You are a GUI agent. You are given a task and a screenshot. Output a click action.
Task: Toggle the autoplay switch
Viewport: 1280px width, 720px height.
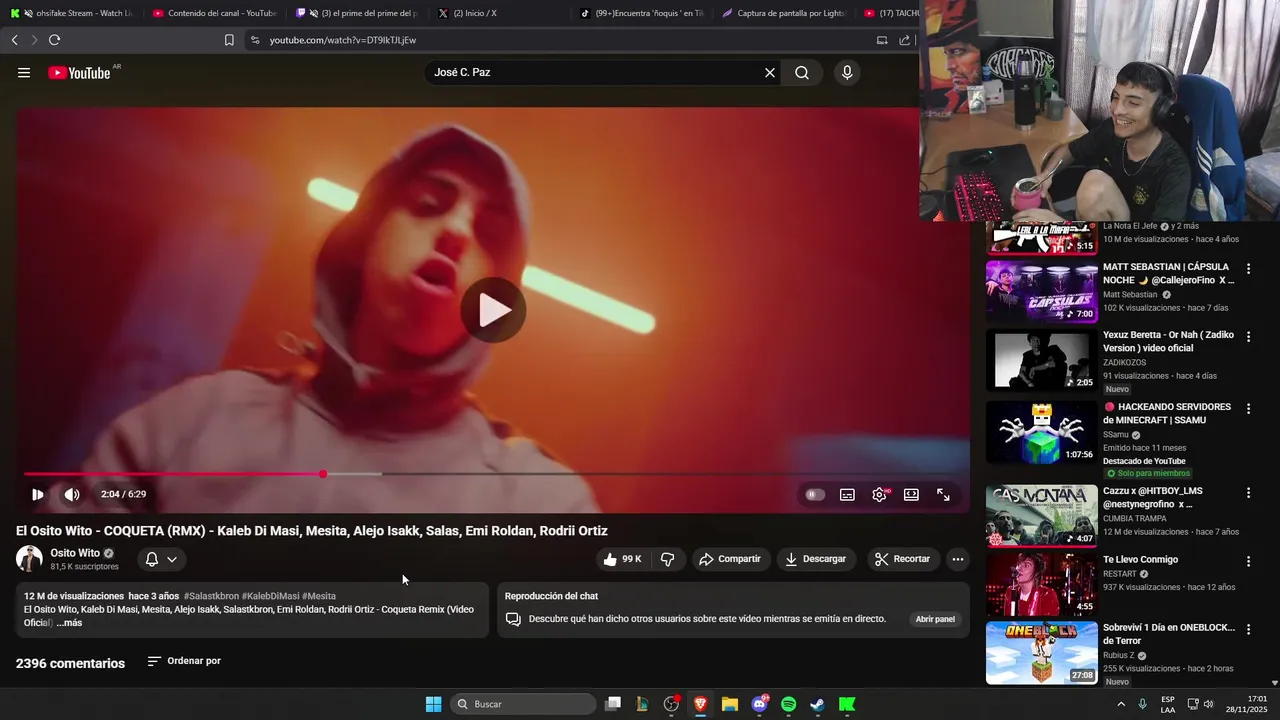tap(815, 494)
